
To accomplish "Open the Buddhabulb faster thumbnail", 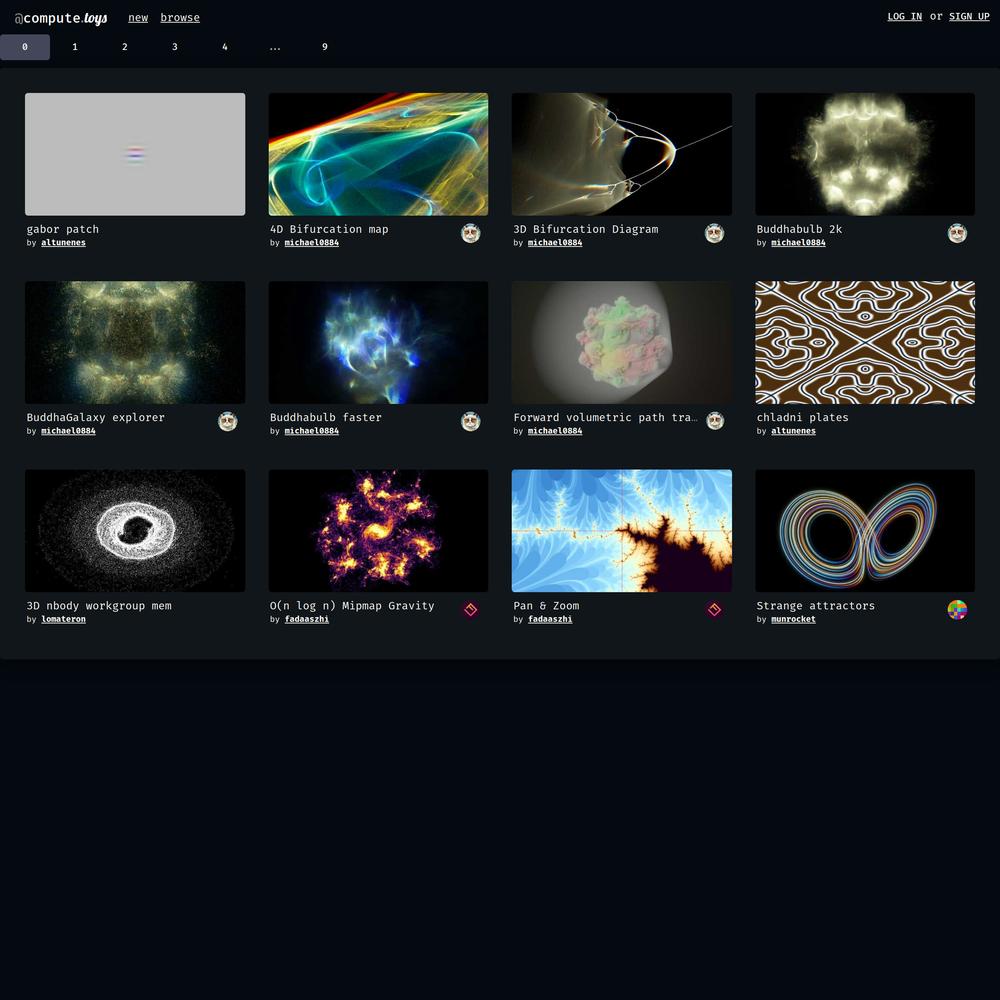I will (378, 342).
